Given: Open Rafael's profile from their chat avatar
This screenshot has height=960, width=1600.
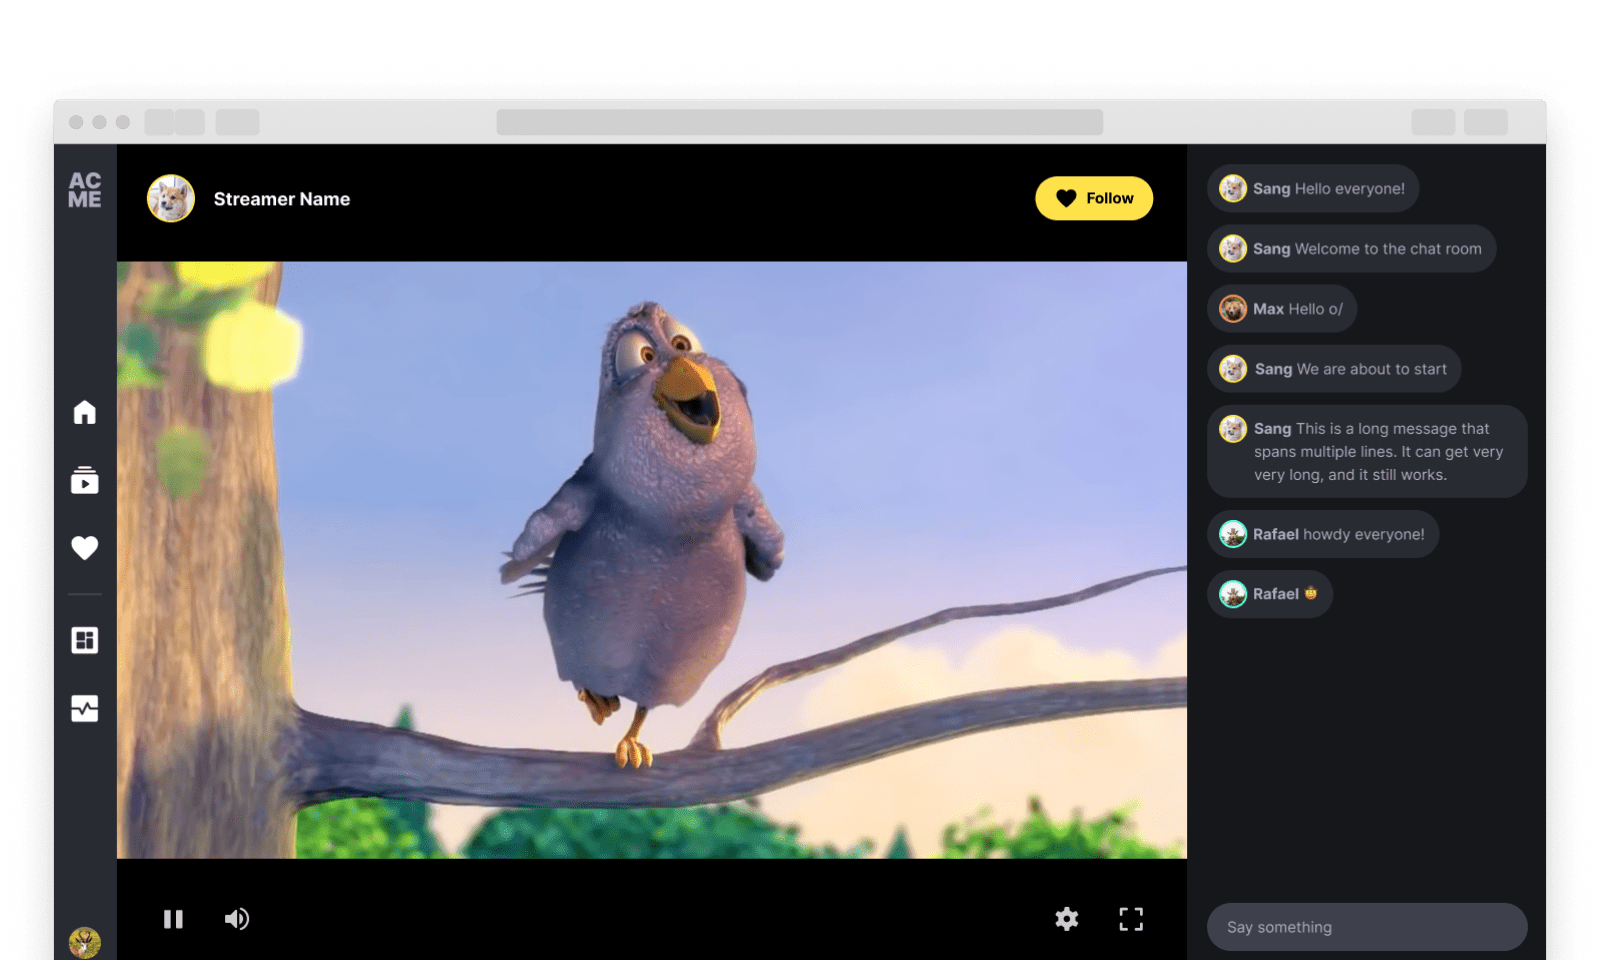Looking at the screenshot, I should coord(1232,533).
